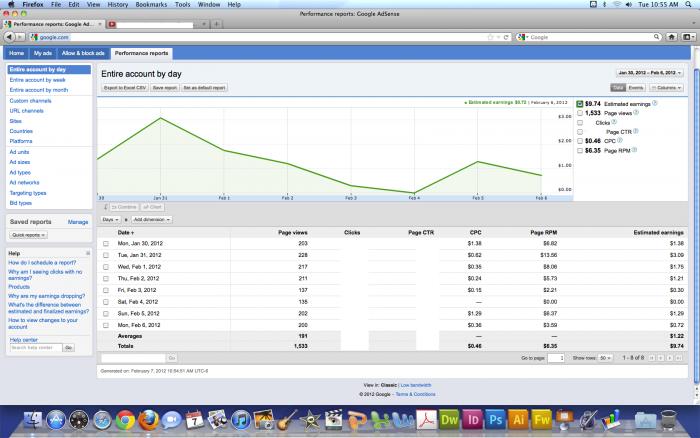The image size is (700, 438).
Task: Select the Mon, Feb 6, 2012 row checkbox
Action: coord(106,325)
